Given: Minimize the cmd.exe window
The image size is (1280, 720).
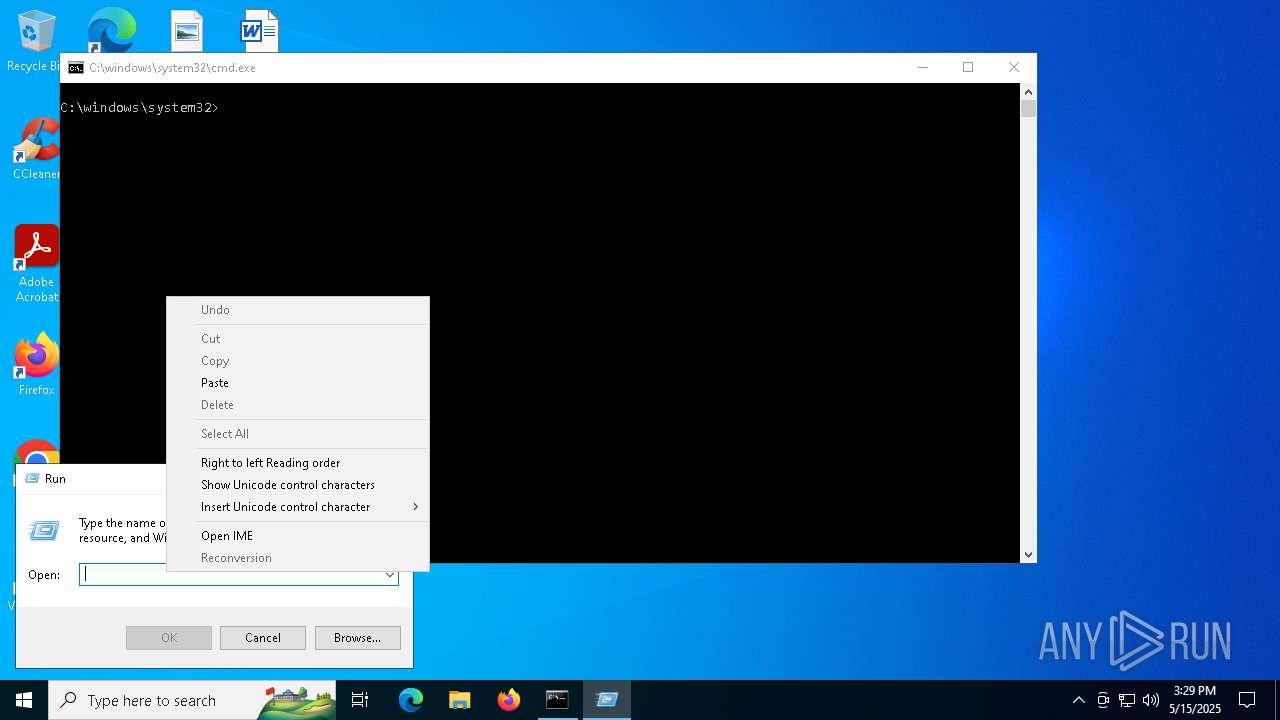Looking at the screenshot, I should (x=922, y=68).
